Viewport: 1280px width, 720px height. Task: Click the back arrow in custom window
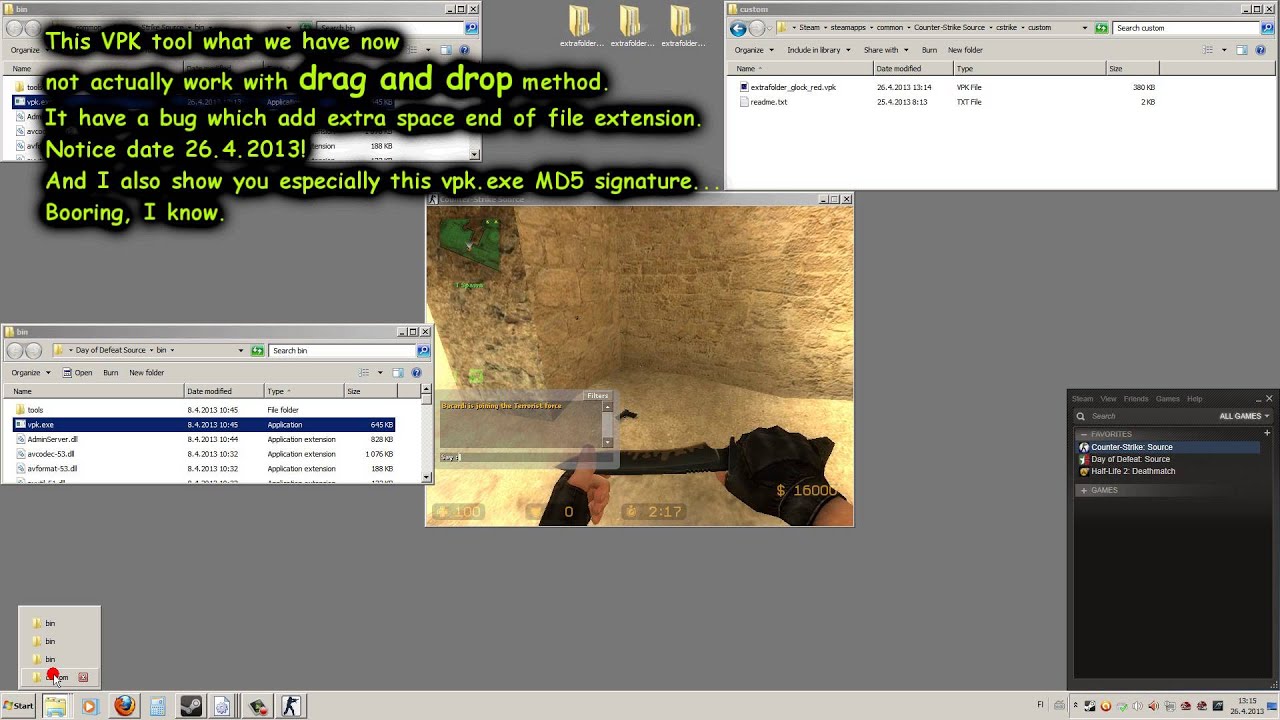click(738, 28)
